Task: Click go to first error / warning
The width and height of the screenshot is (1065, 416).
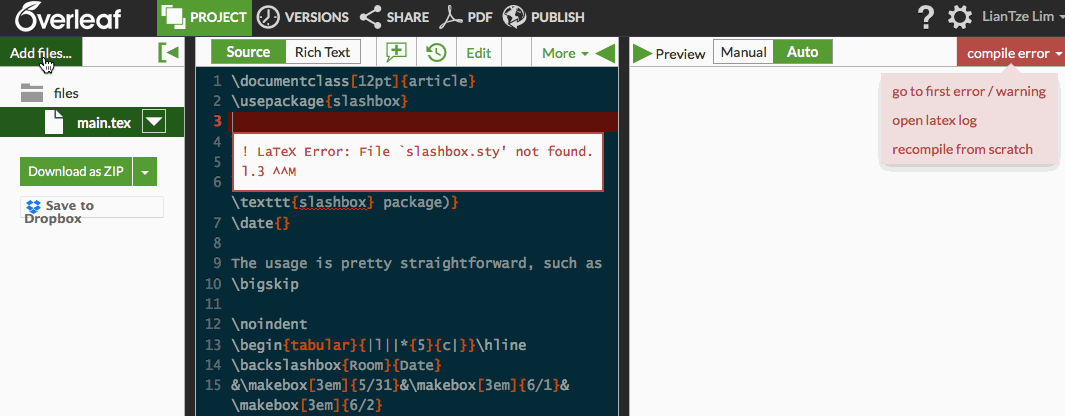Action: pos(968,91)
